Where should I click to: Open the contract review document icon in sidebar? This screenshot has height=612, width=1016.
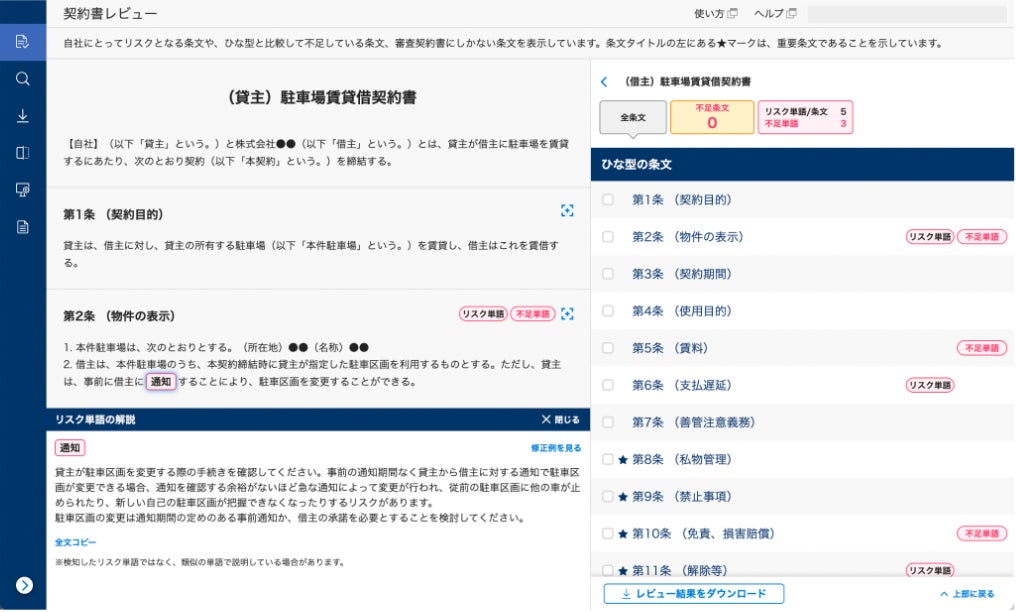pyautogui.click(x=23, y=42)
